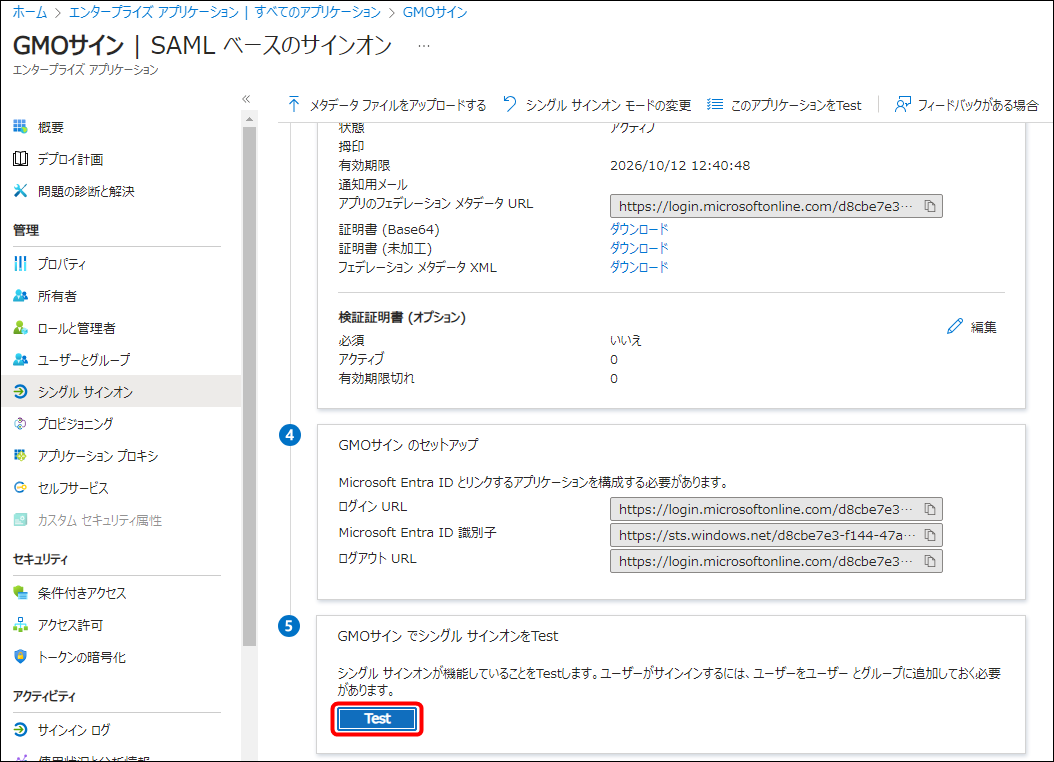
Task: Click the セルフサービス icon
Action: coord(20,488)
